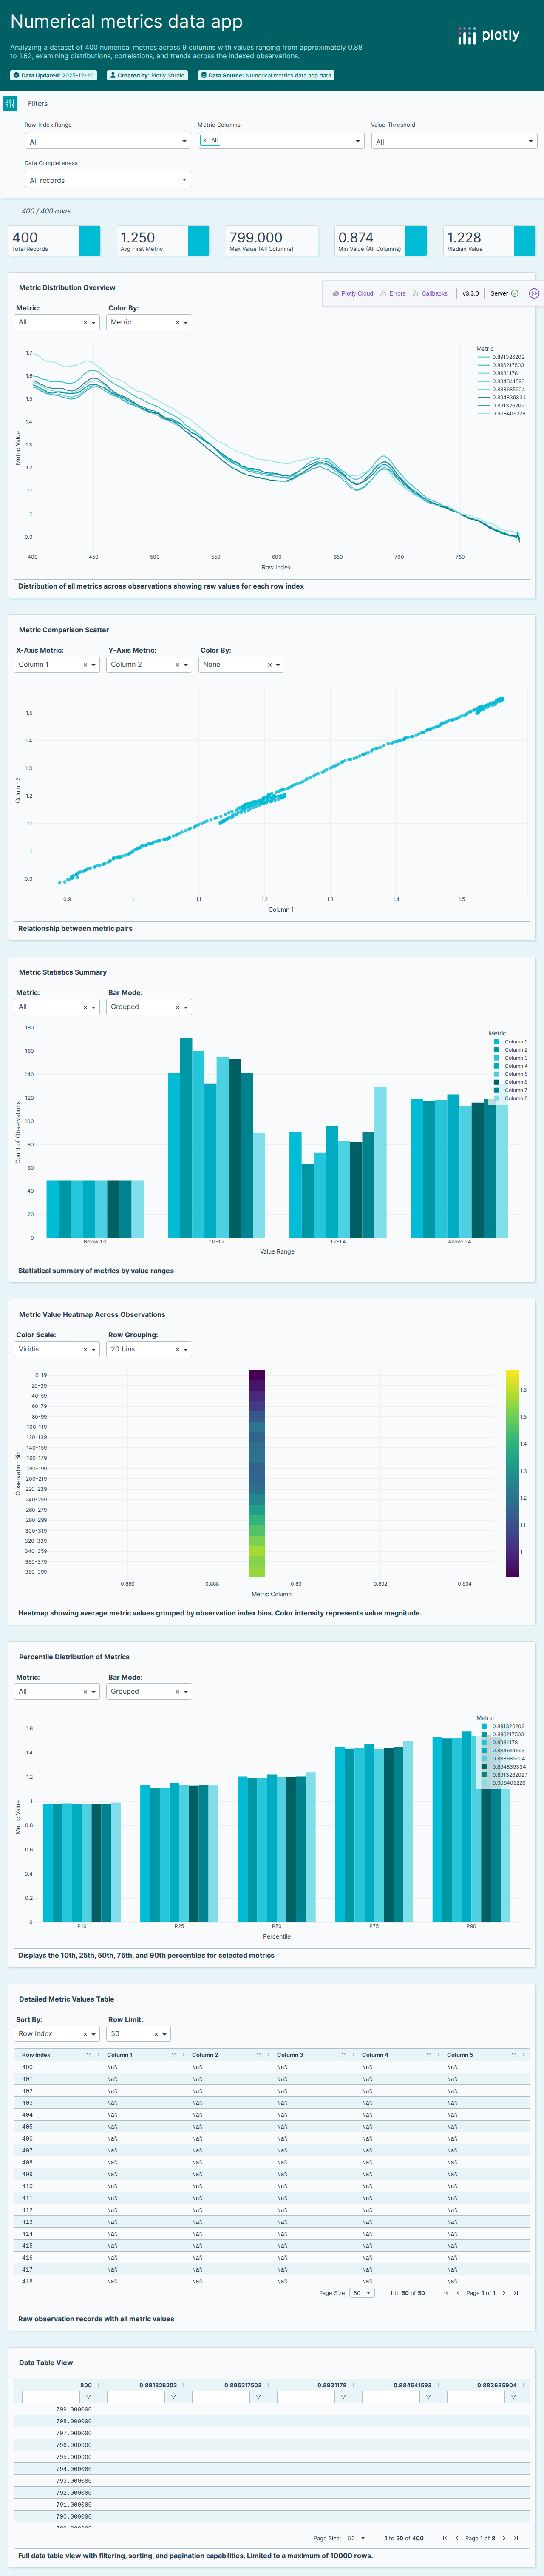544x2576 pixels.
Task: Toggle the Filters panel icon
Action: pos(10,103)
